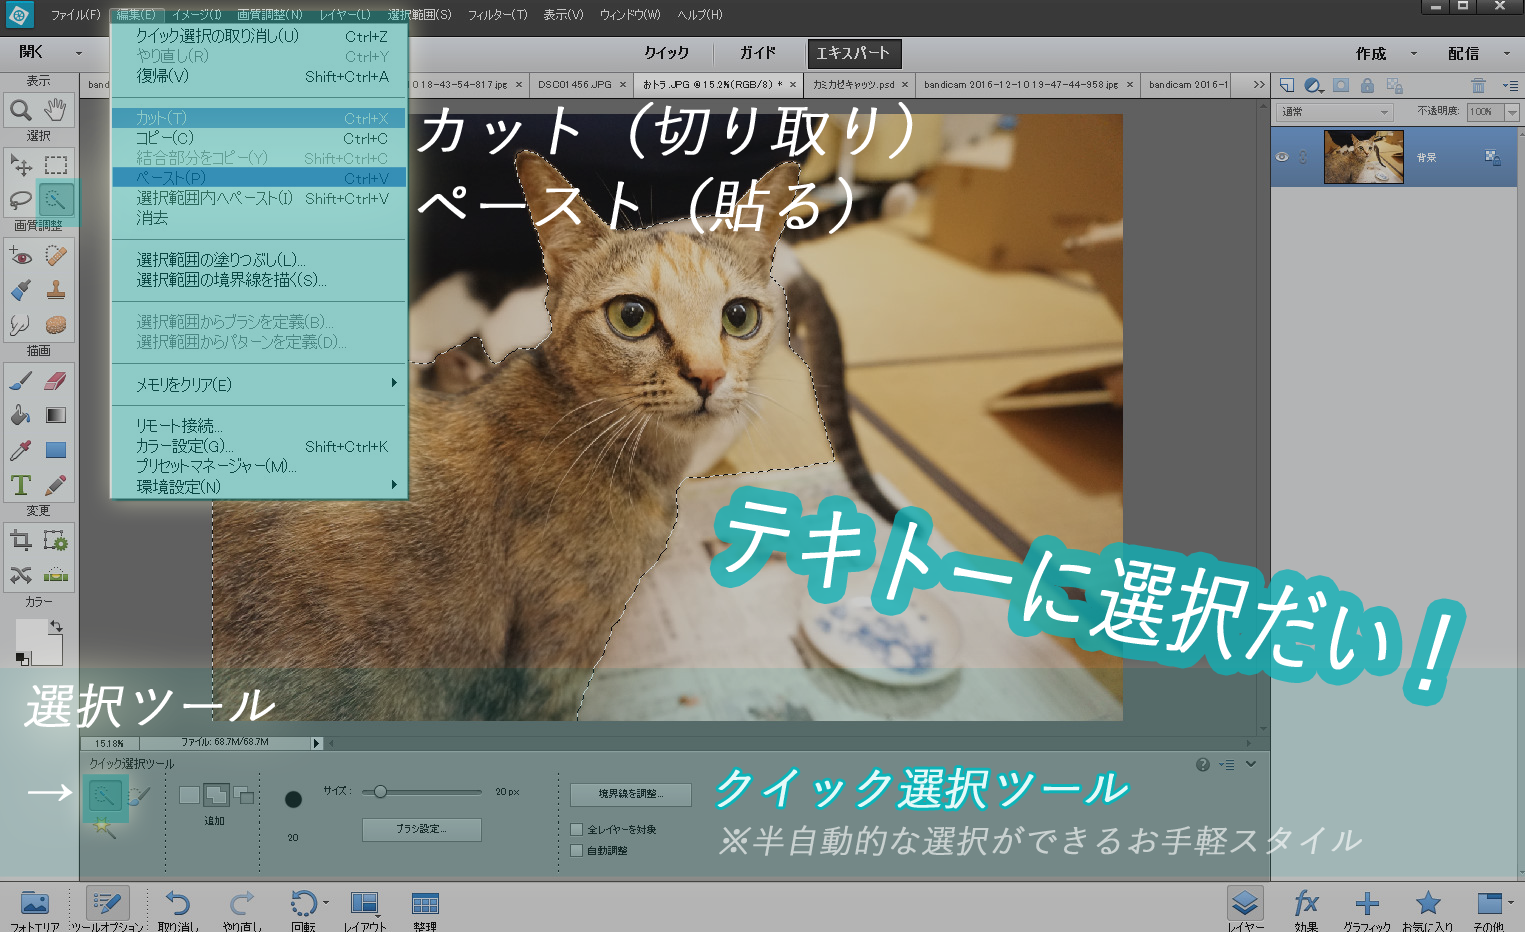The height and width of the screenshot is (932, 1525).
Task: Choose ペースト(P) in the edit menu
Action: [x=258, y=178]
